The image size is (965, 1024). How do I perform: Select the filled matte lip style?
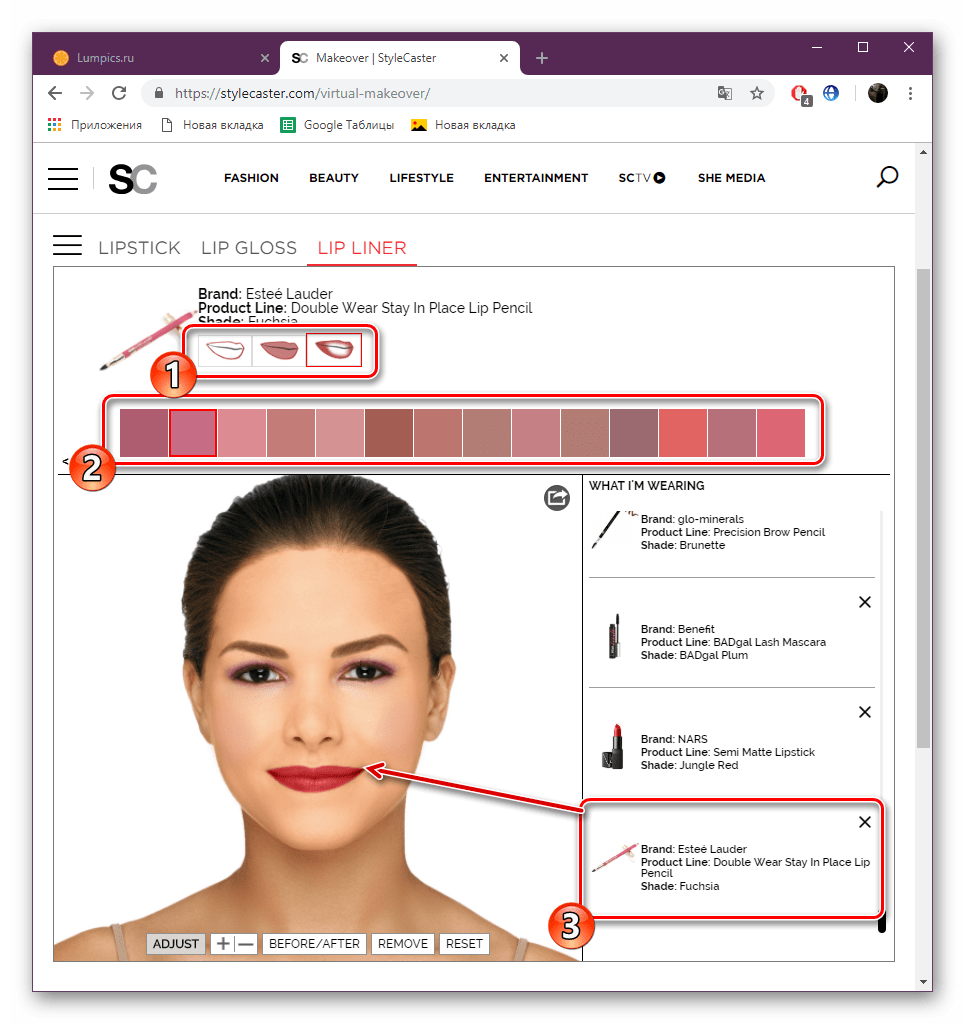coord(279,350)
